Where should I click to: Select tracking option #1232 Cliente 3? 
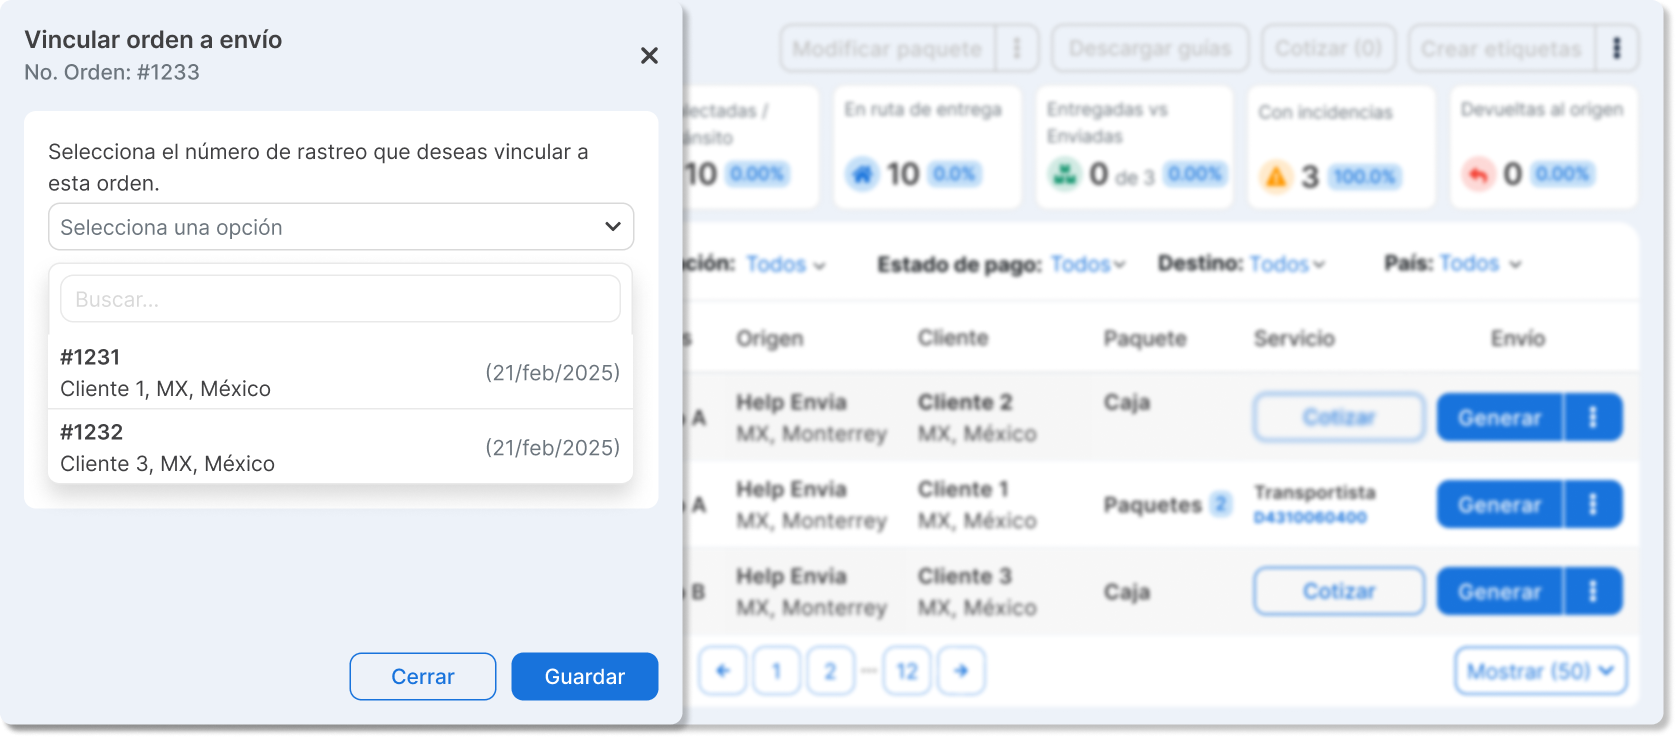coord(341,447)
